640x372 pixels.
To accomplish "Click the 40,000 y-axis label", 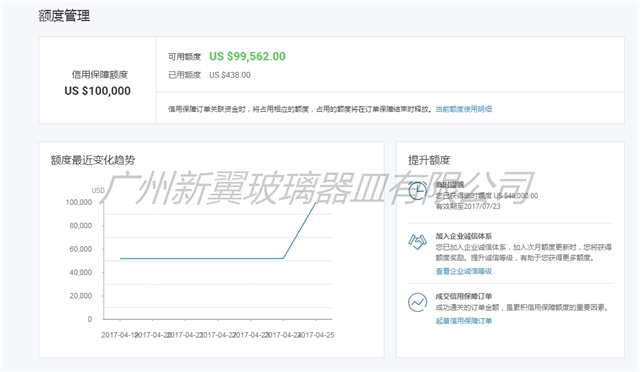I will point(80,272).
